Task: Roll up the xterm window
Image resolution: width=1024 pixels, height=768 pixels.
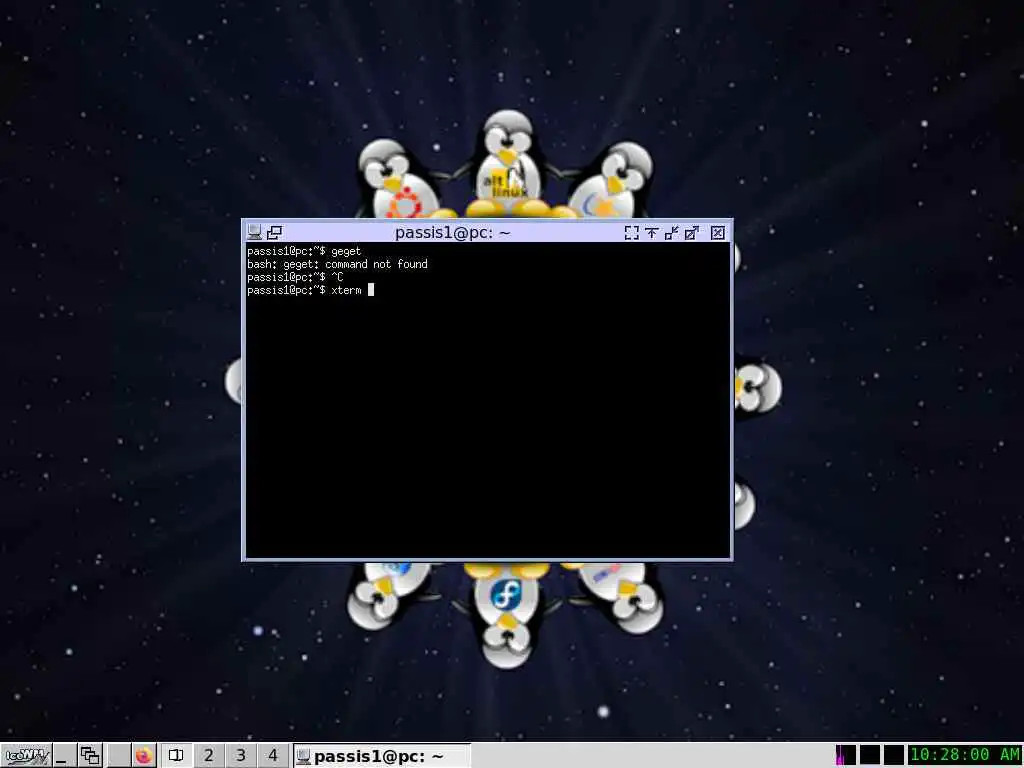Action: pos(652,232)
